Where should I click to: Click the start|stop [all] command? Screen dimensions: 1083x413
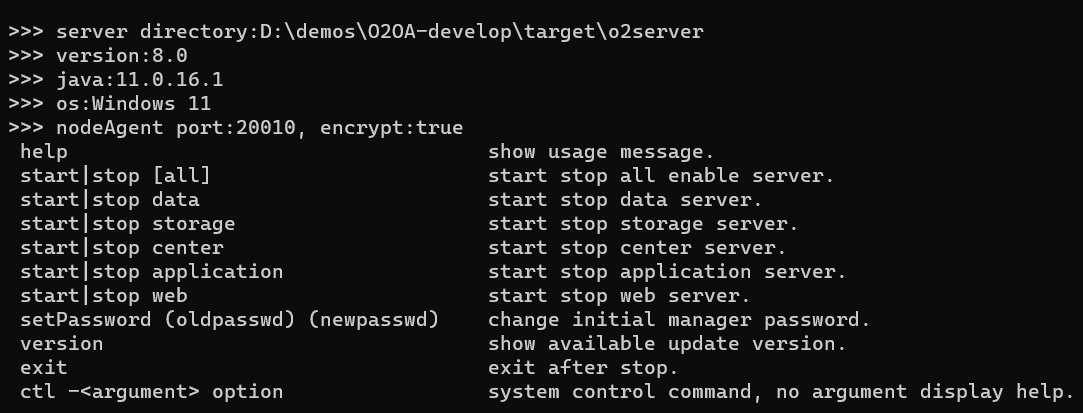(x=116, y=175)
